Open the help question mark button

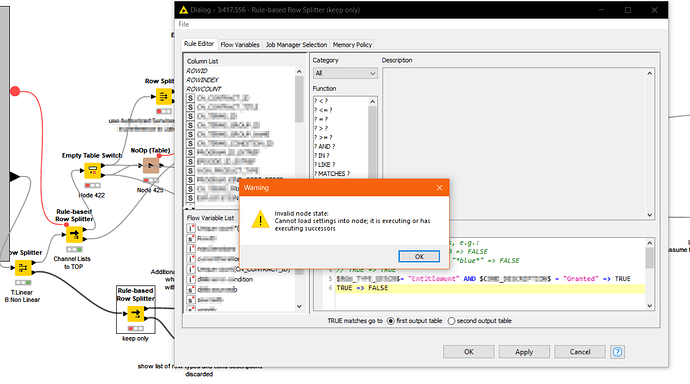point(617,352)
